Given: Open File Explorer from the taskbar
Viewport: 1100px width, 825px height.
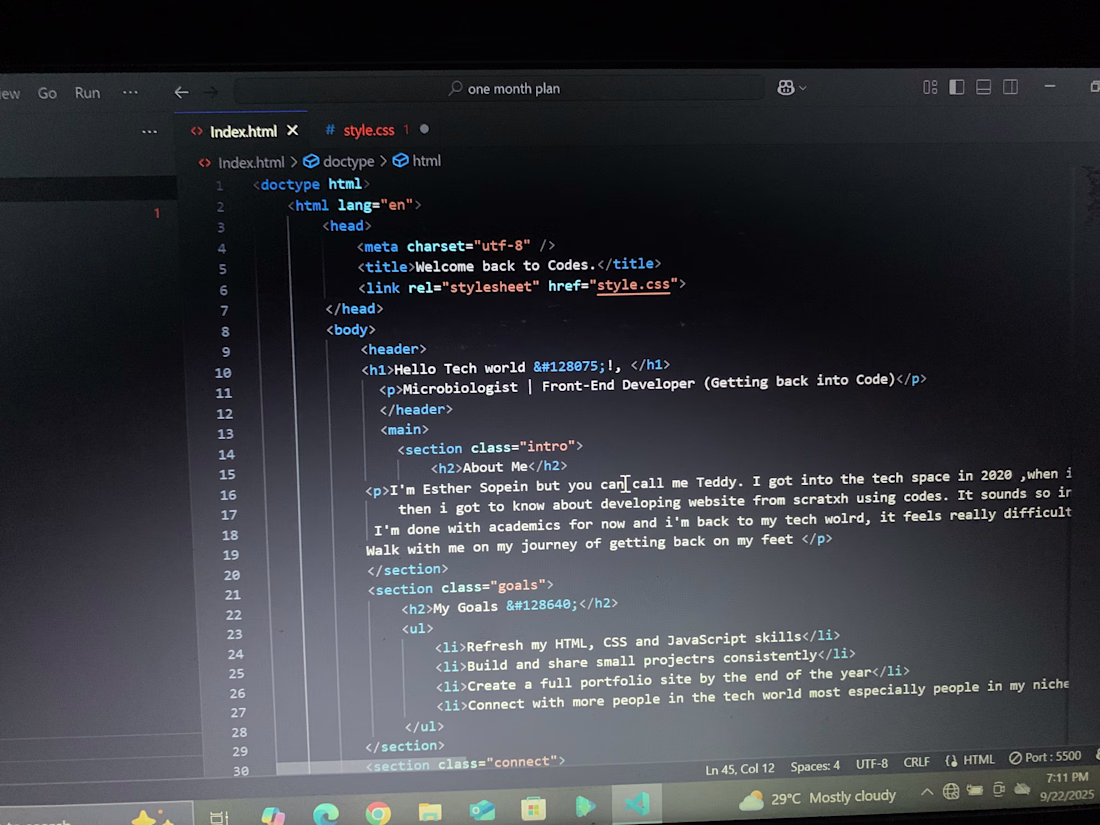Looking at the screenshot, I should click(x=430, y=811).
